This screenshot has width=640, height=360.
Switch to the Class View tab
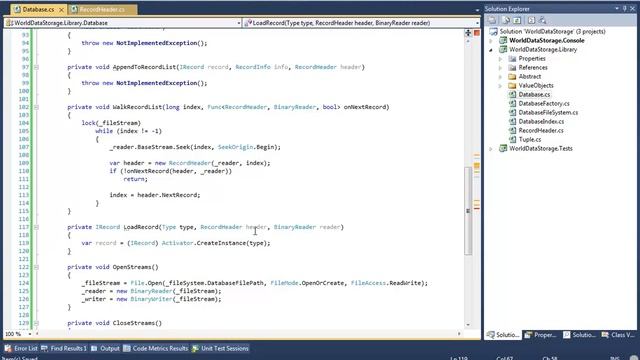click(x=618, y=335)
